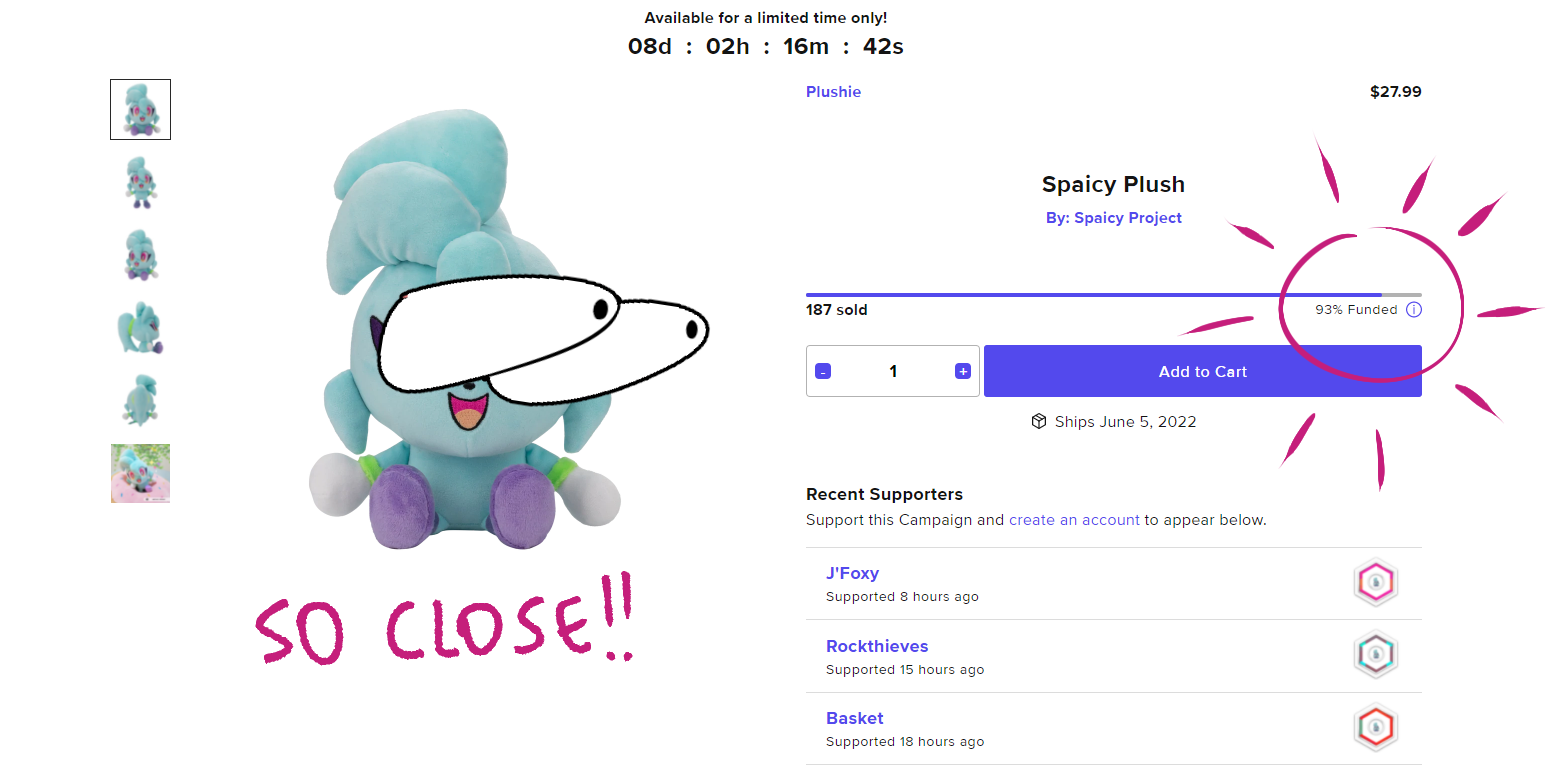This screenshot has width=1559, height=774.
Task: Click Rockthieves' hexagon supporter badge
Action: [x=1376, y=656]
